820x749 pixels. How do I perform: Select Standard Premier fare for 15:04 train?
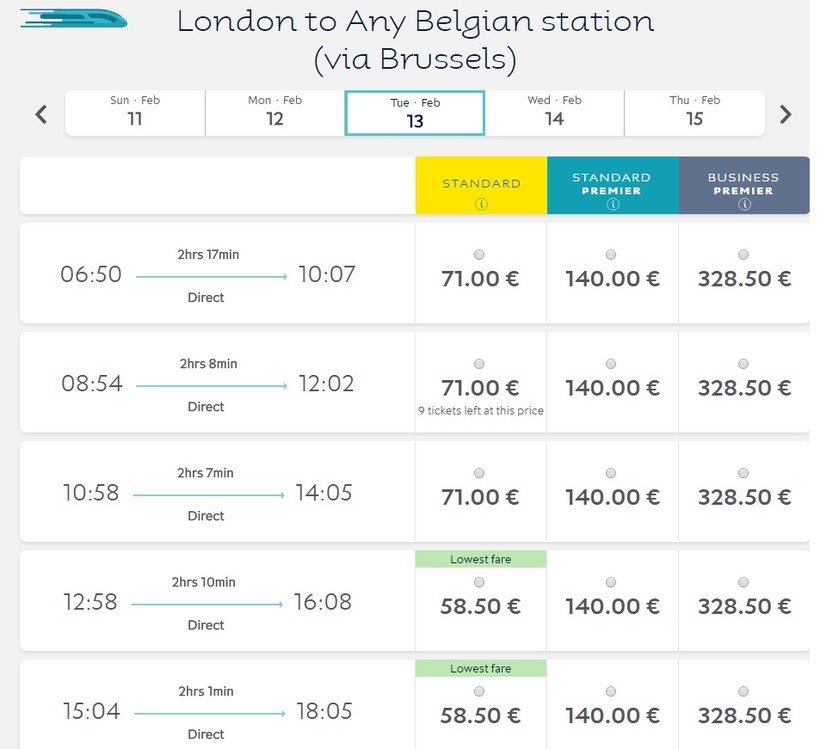pyautogui.click(x=611, y=691)
